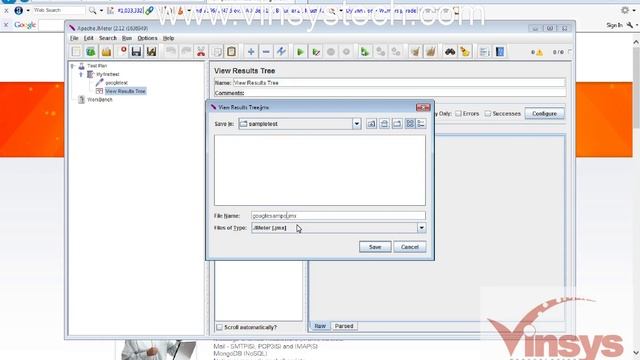Select View Results Tree node in tree
Viewport: 640px width, 360px height.
tap(125, 91)
